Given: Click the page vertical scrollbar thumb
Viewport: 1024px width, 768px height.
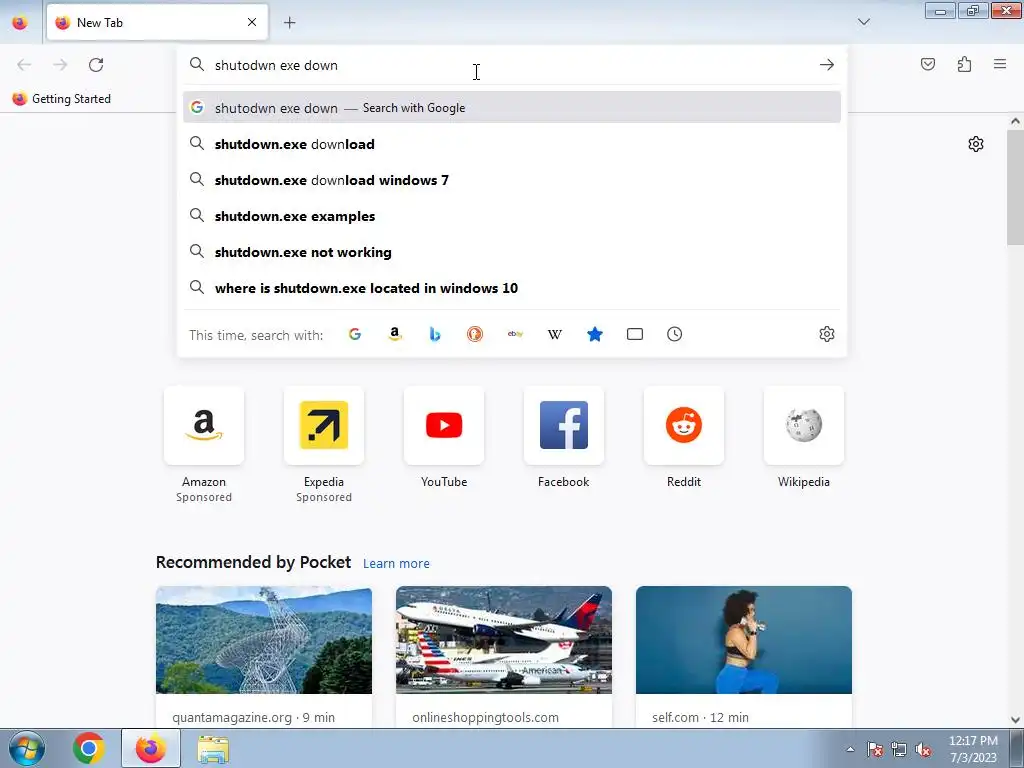Looking at the screenshot, I should (x=1015, y=187).
